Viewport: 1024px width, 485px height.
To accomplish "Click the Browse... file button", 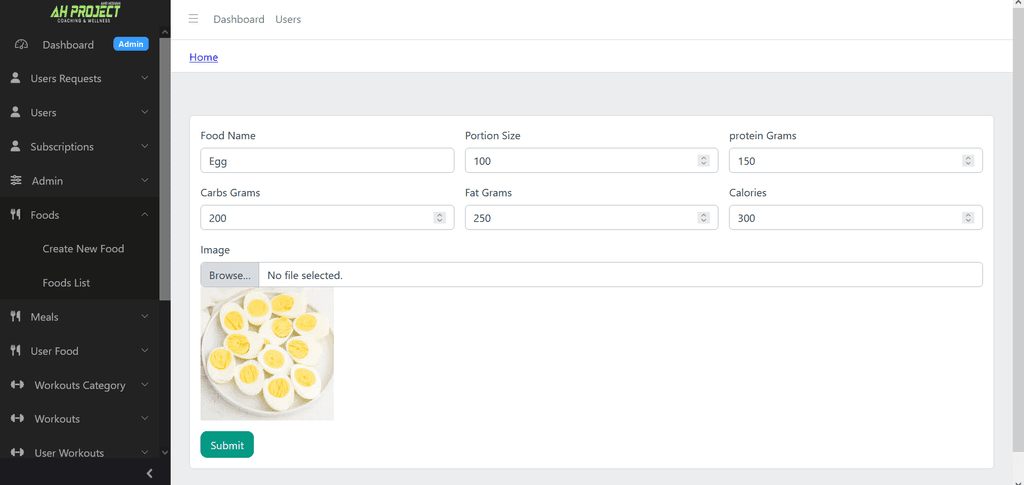I will click(230, 275).
